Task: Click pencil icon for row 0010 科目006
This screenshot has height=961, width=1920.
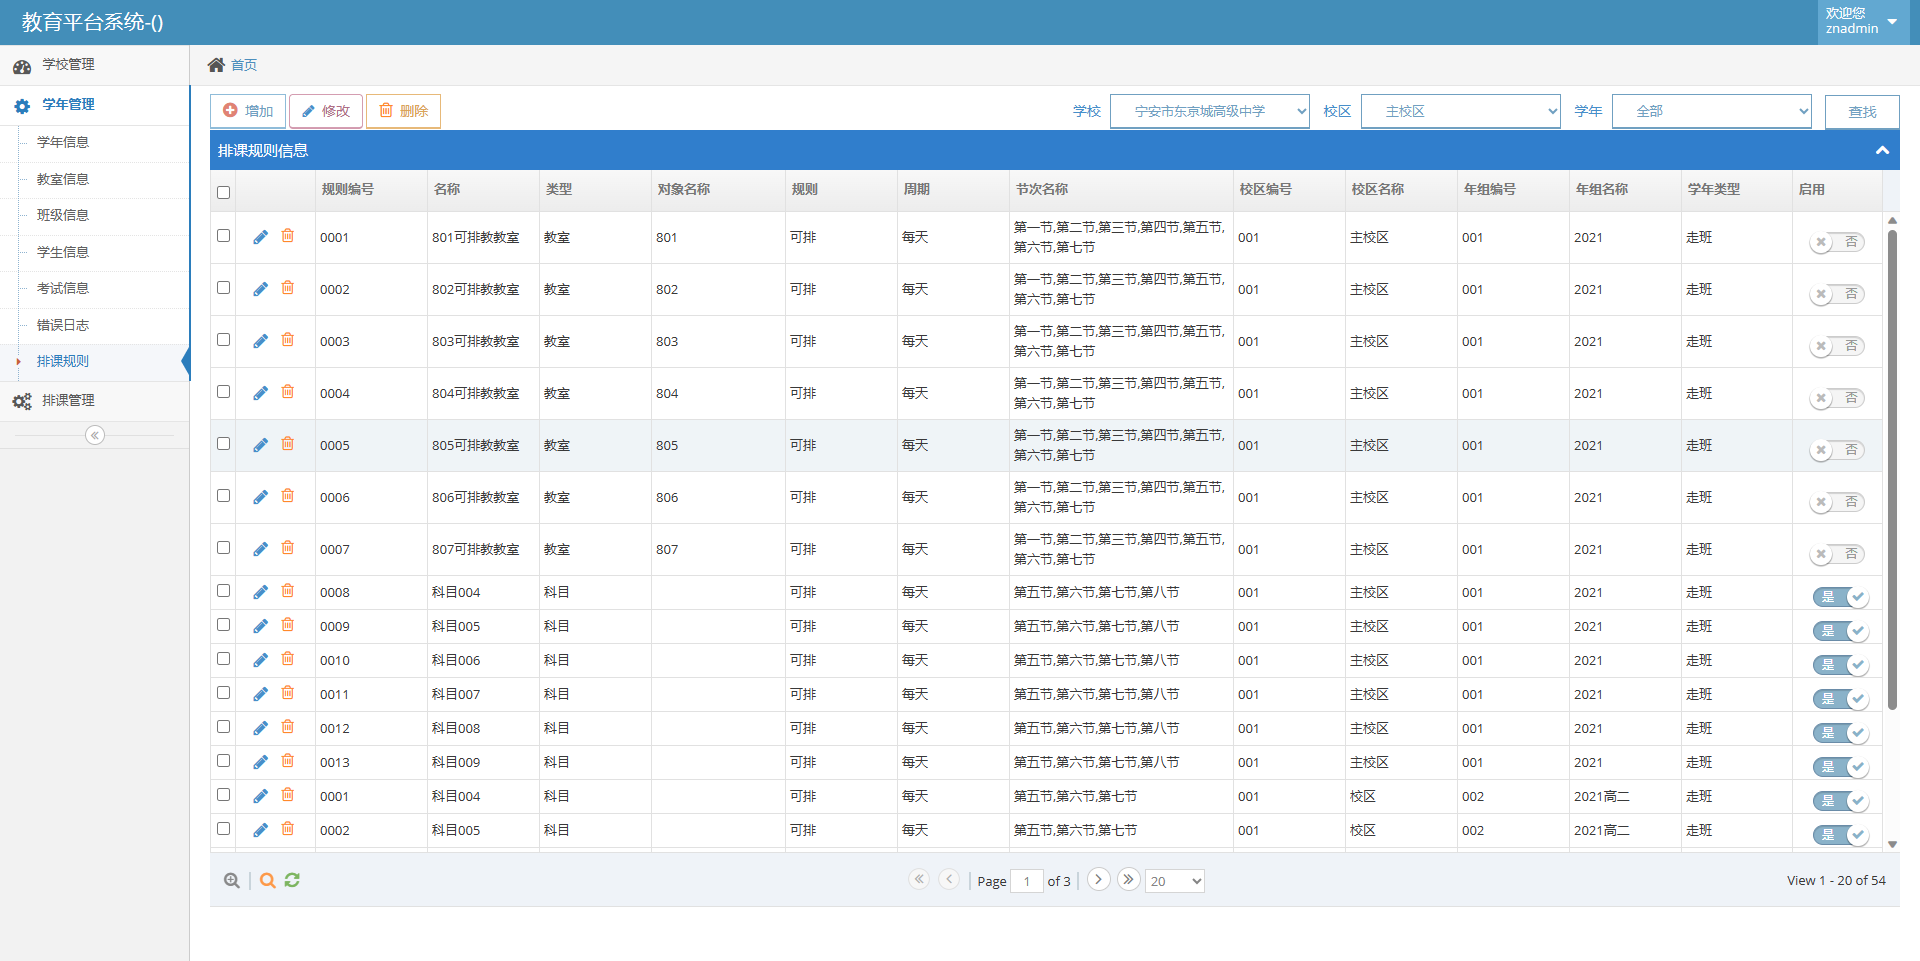Action: point(260,660)
